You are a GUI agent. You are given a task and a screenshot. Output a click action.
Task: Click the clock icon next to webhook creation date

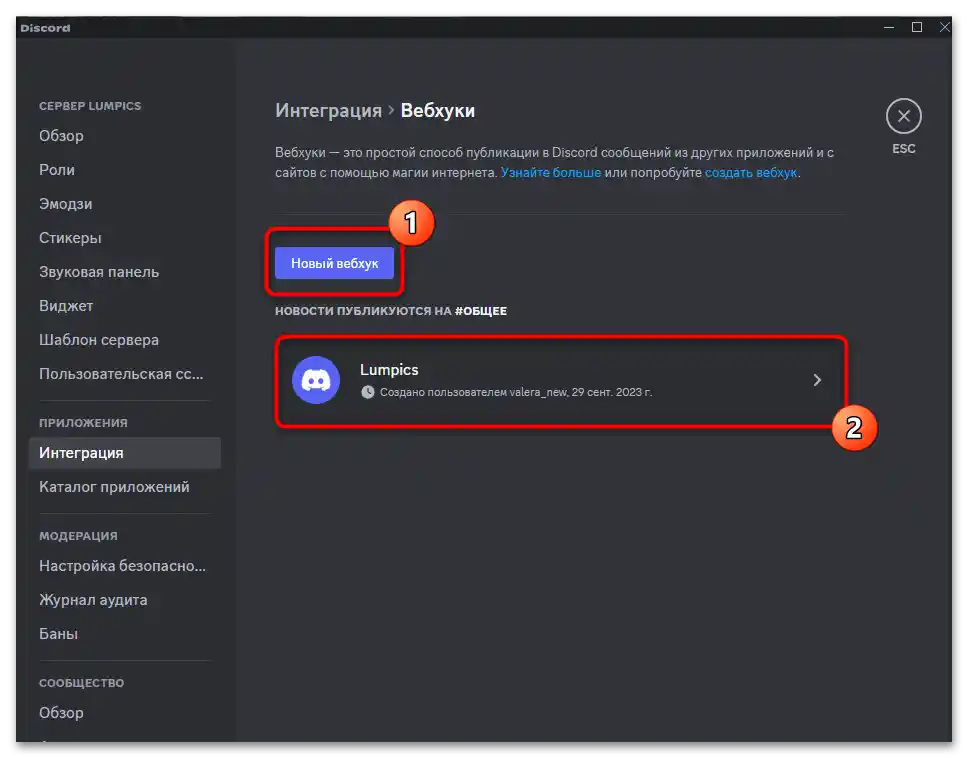click(x=366, y=392)
